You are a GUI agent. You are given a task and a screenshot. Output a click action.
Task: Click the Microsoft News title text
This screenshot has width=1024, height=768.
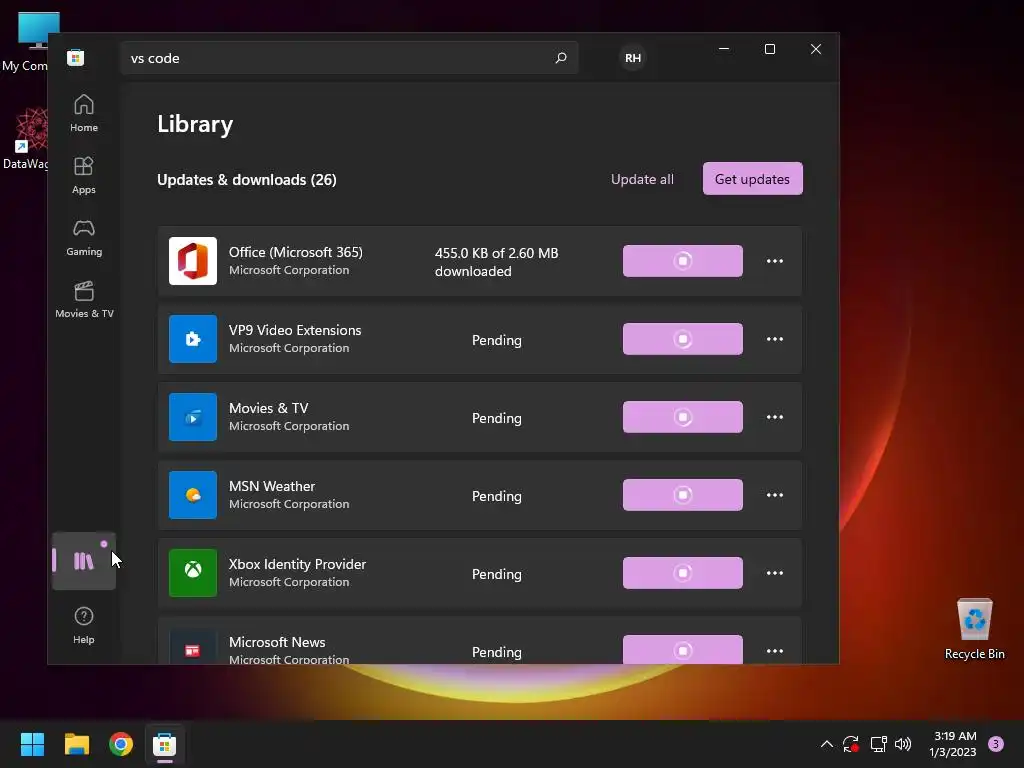(x=277, y=642)
